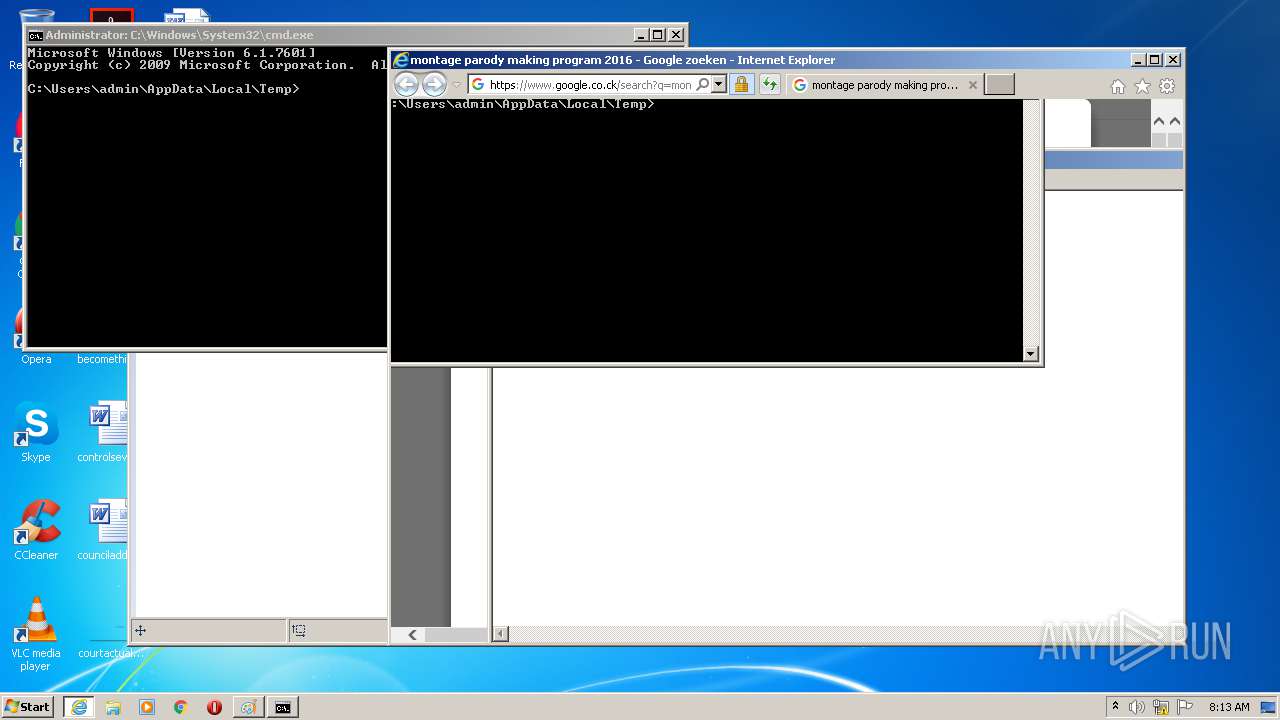Open Windows Explorer from taskbar
The image size is (1280, 720).
(113, 707)
